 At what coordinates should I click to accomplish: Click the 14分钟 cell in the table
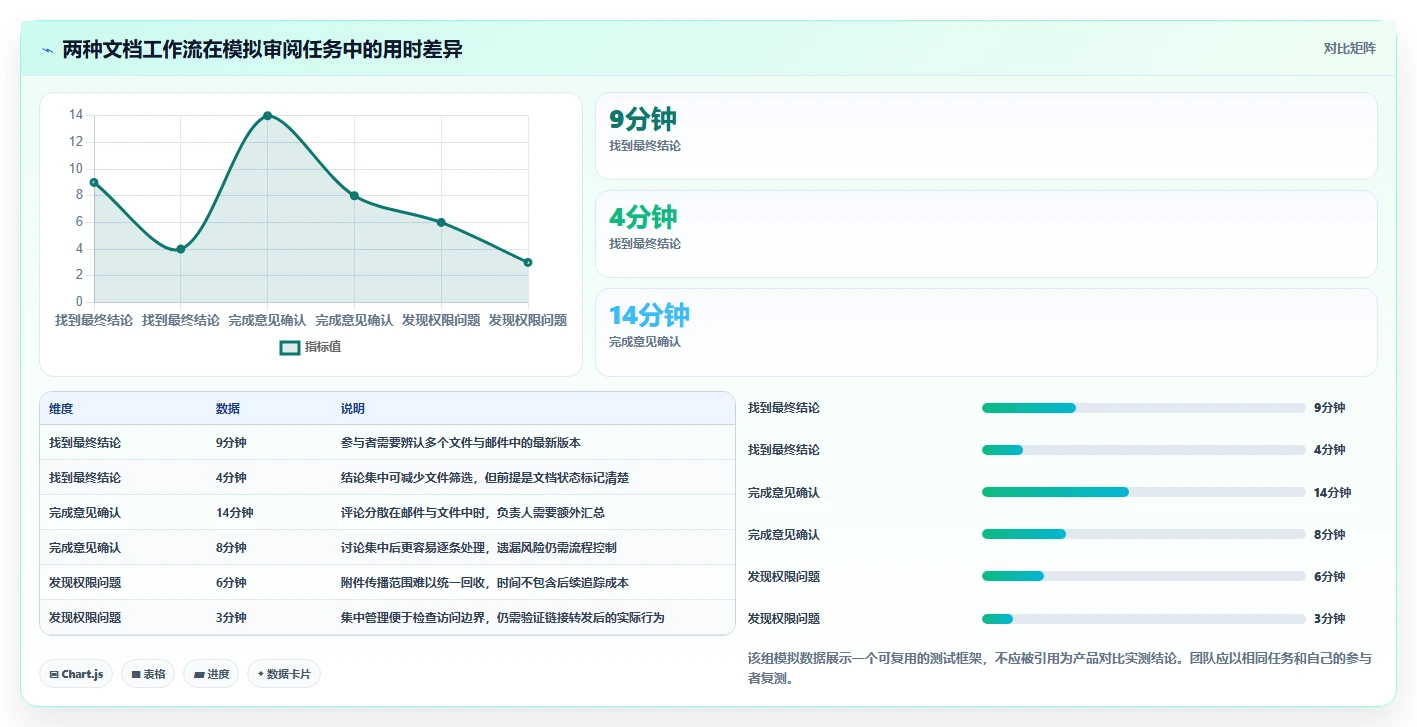tap(234, 513)
